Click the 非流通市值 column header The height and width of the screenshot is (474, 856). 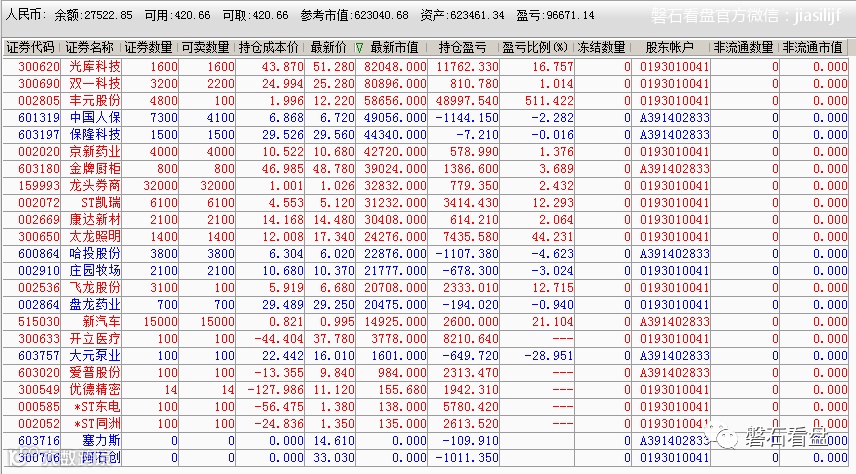[813, 48]
